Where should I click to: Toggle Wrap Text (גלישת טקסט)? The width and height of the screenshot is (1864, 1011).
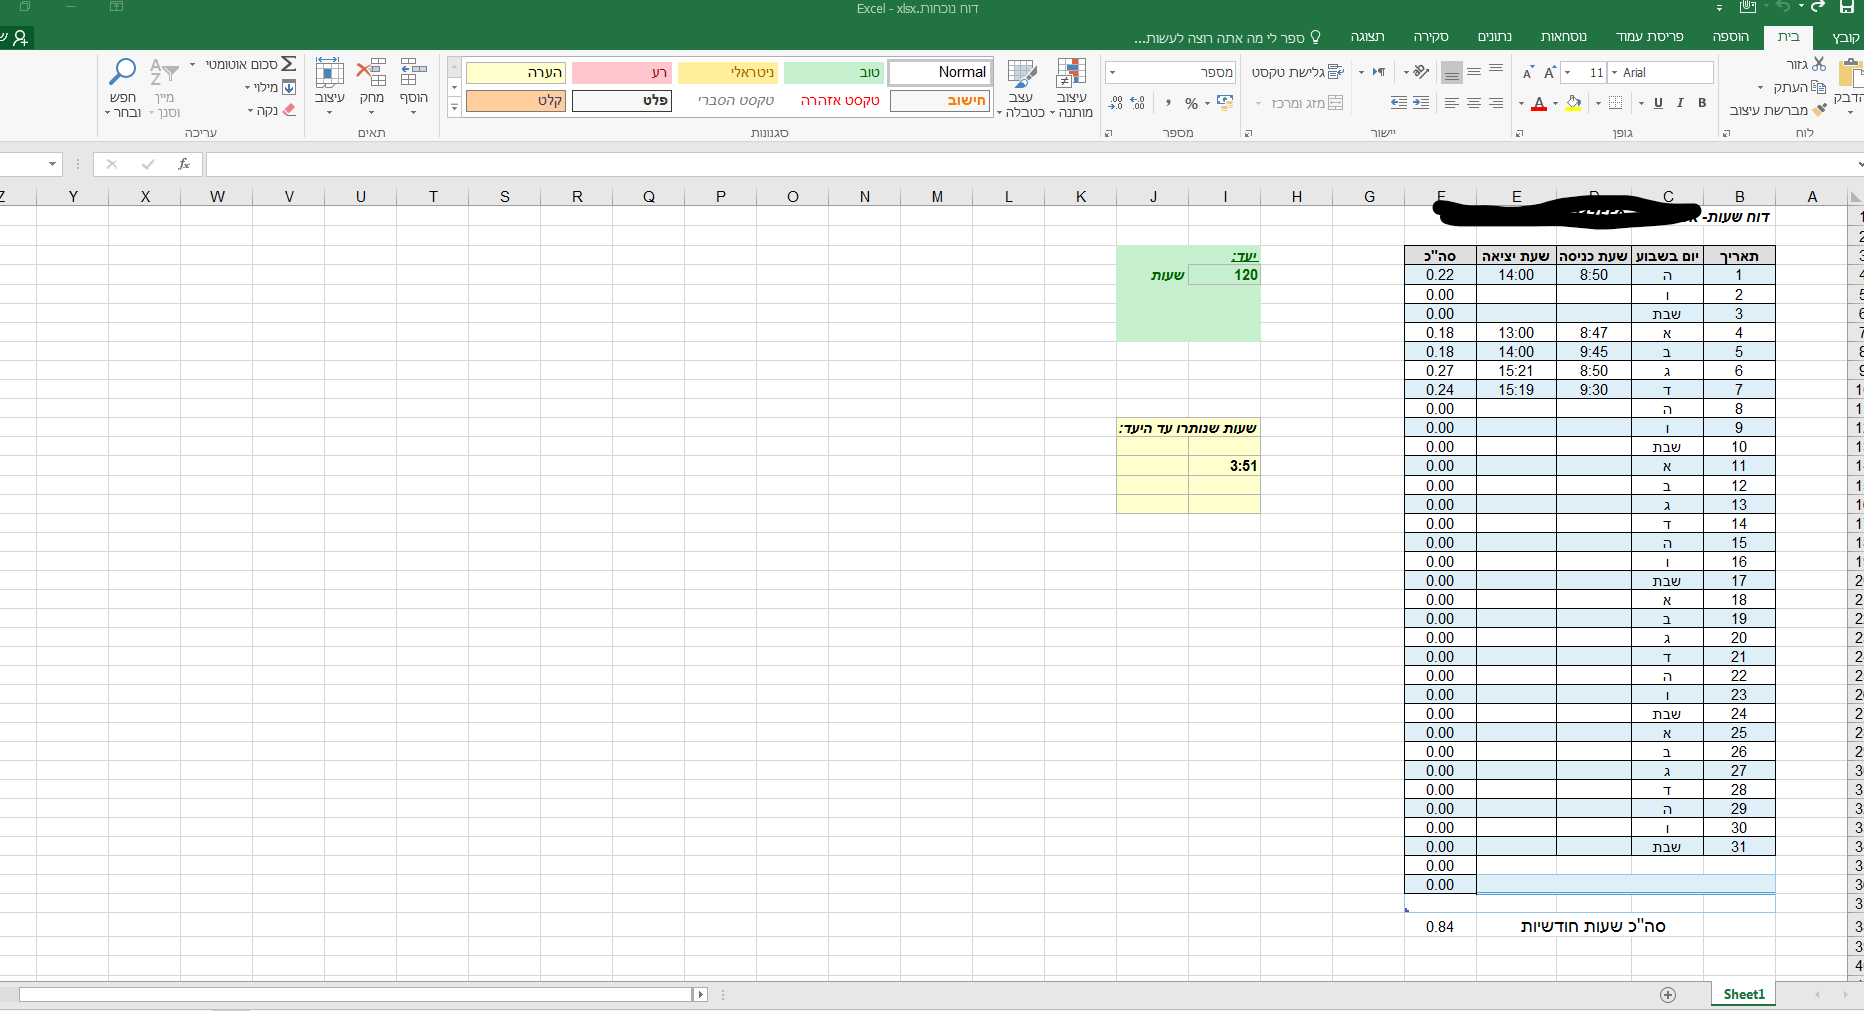click(1298, 72)
